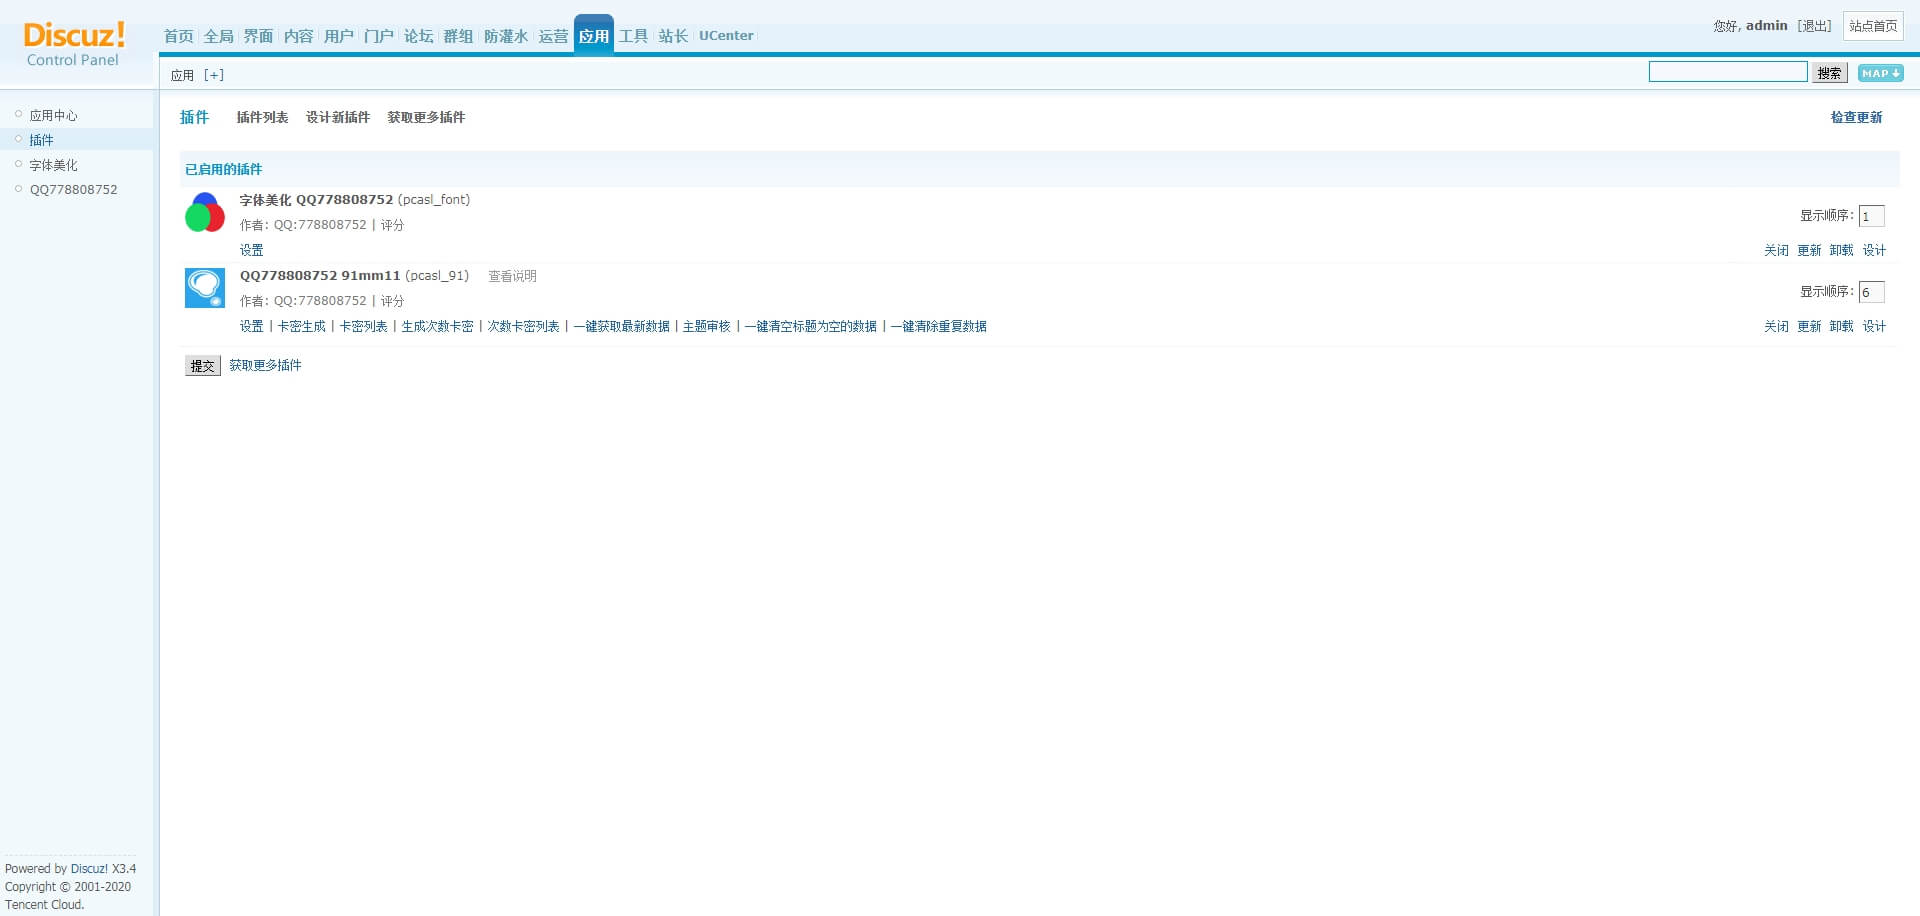Viewport: 1920px width, 916px height.
Task: Click the 站点首页 button
Action: click(1873, 26)
